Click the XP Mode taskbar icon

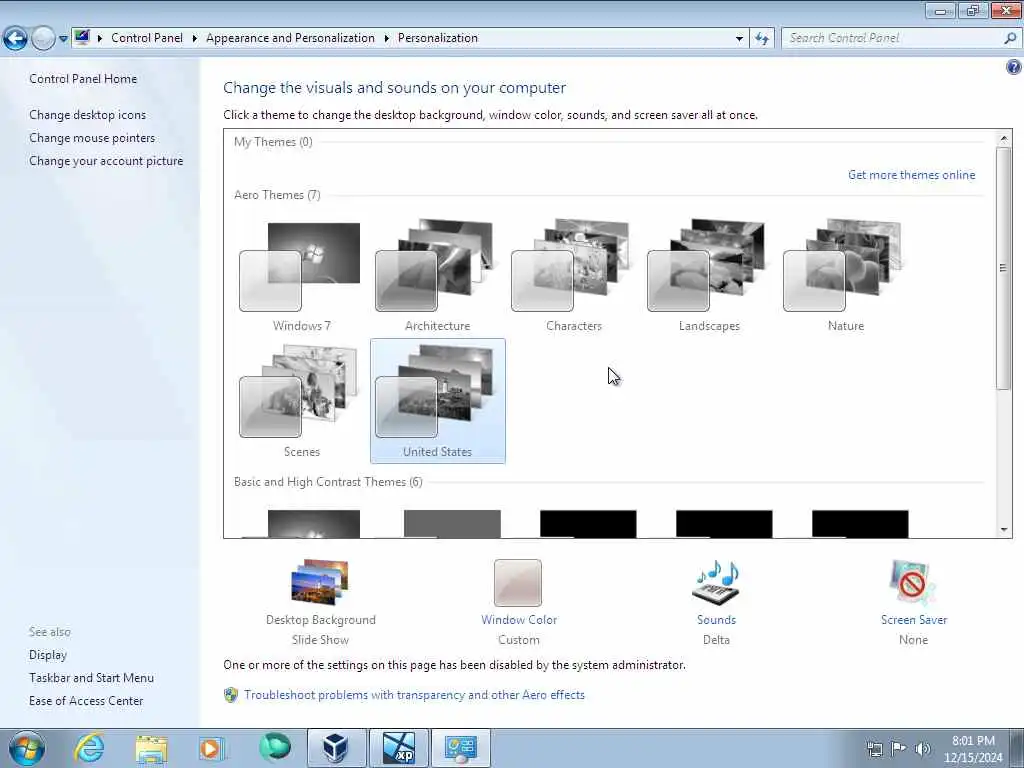(399, 748)
